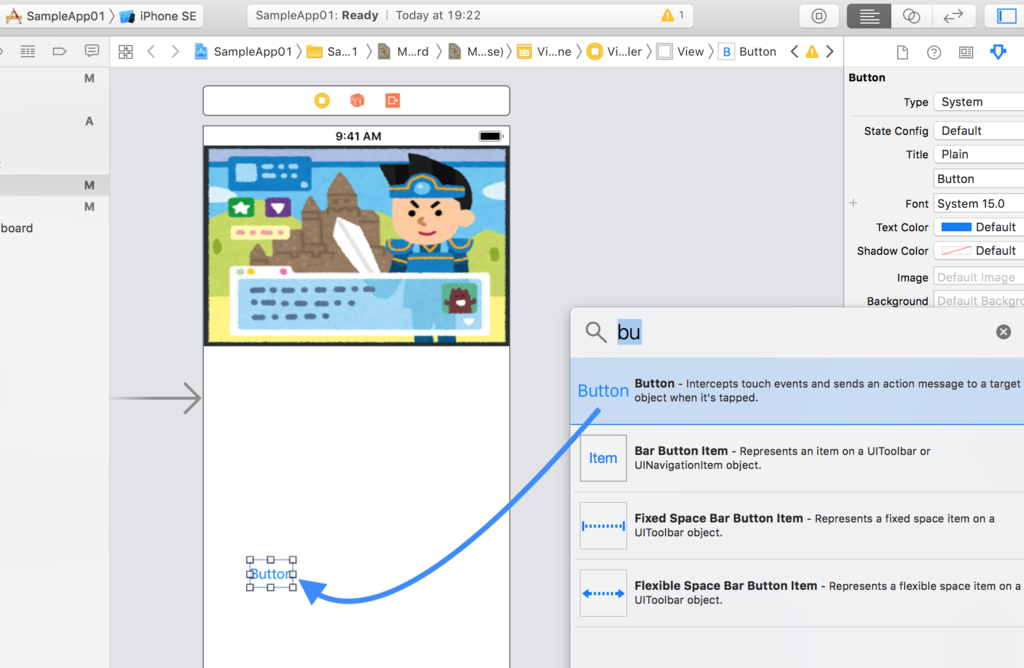This screenshot has width=1024, height=668.
Task: Select Bar Button Item in library
Action: [797, 458]
